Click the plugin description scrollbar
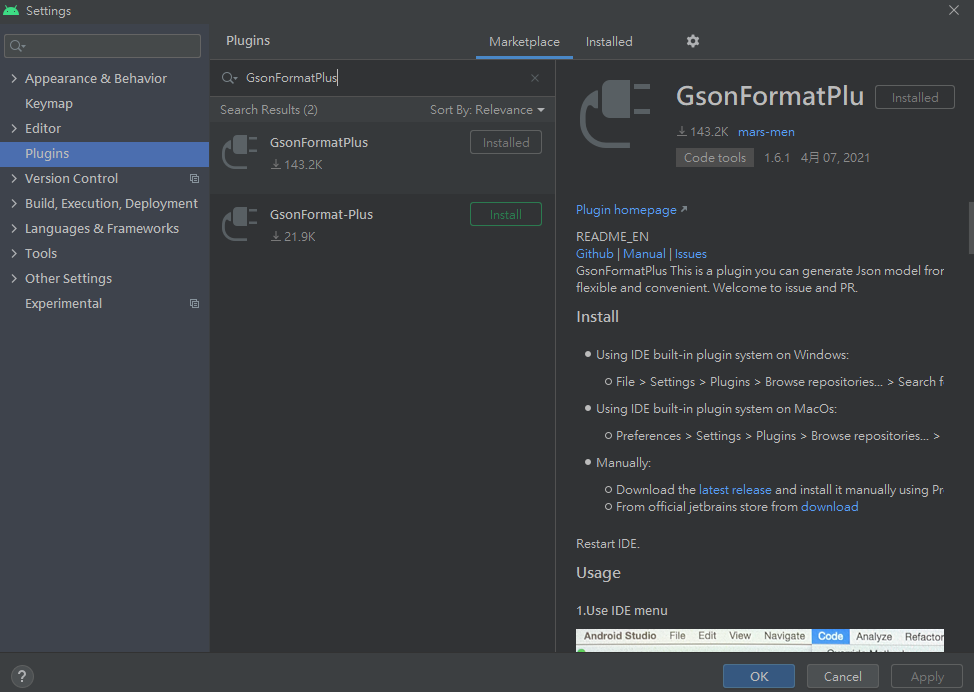The height and width of the screenshot is (692, 974). click(x=971, y=227)
